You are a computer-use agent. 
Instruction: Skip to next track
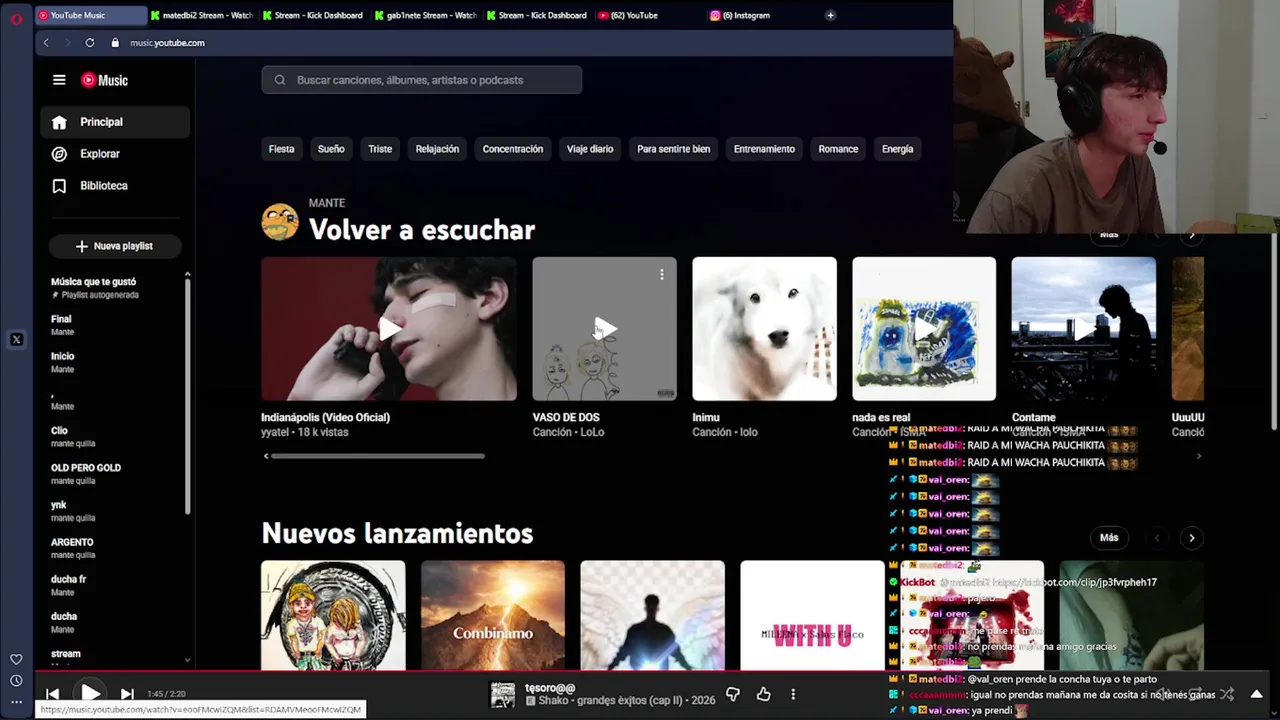(x=127, y=694)
